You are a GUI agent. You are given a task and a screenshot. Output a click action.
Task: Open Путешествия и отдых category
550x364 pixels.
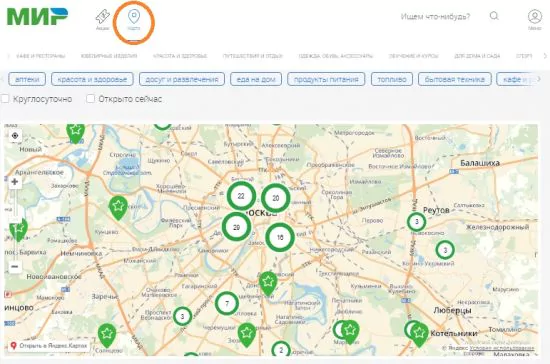click(x=253, y=56)
